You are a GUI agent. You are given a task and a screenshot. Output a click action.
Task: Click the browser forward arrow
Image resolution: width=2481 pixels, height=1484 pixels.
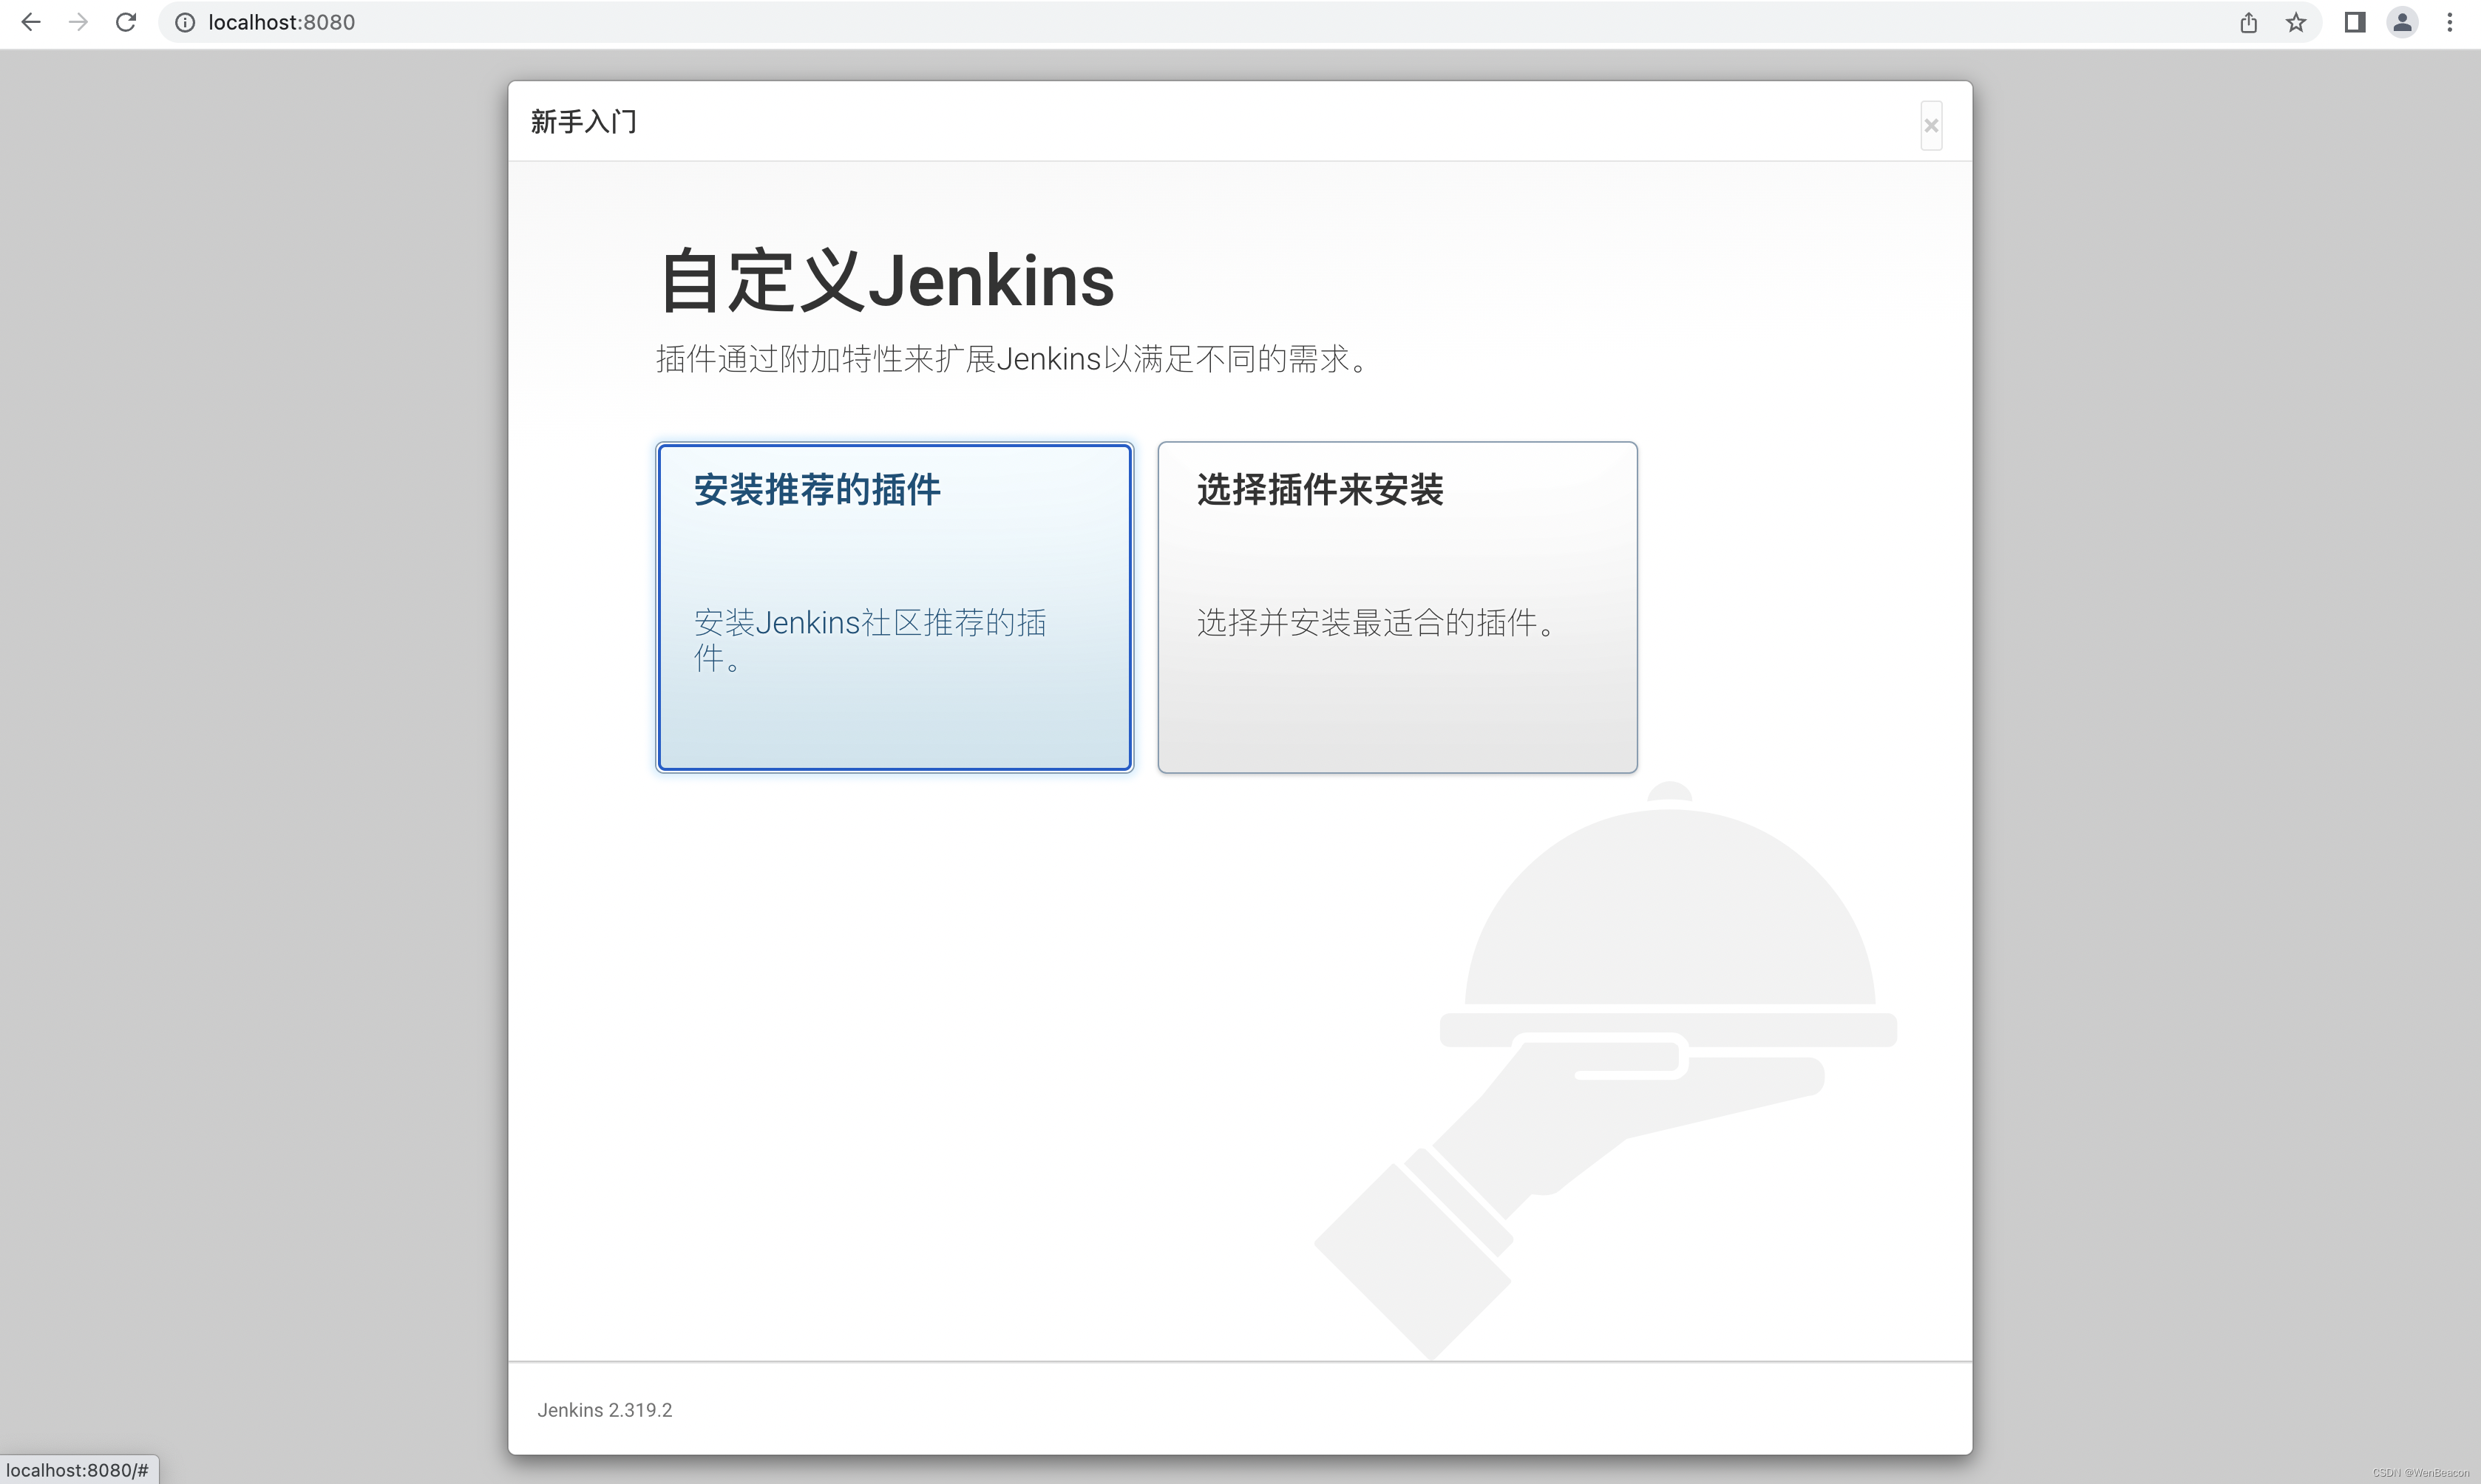pos(78,22)
